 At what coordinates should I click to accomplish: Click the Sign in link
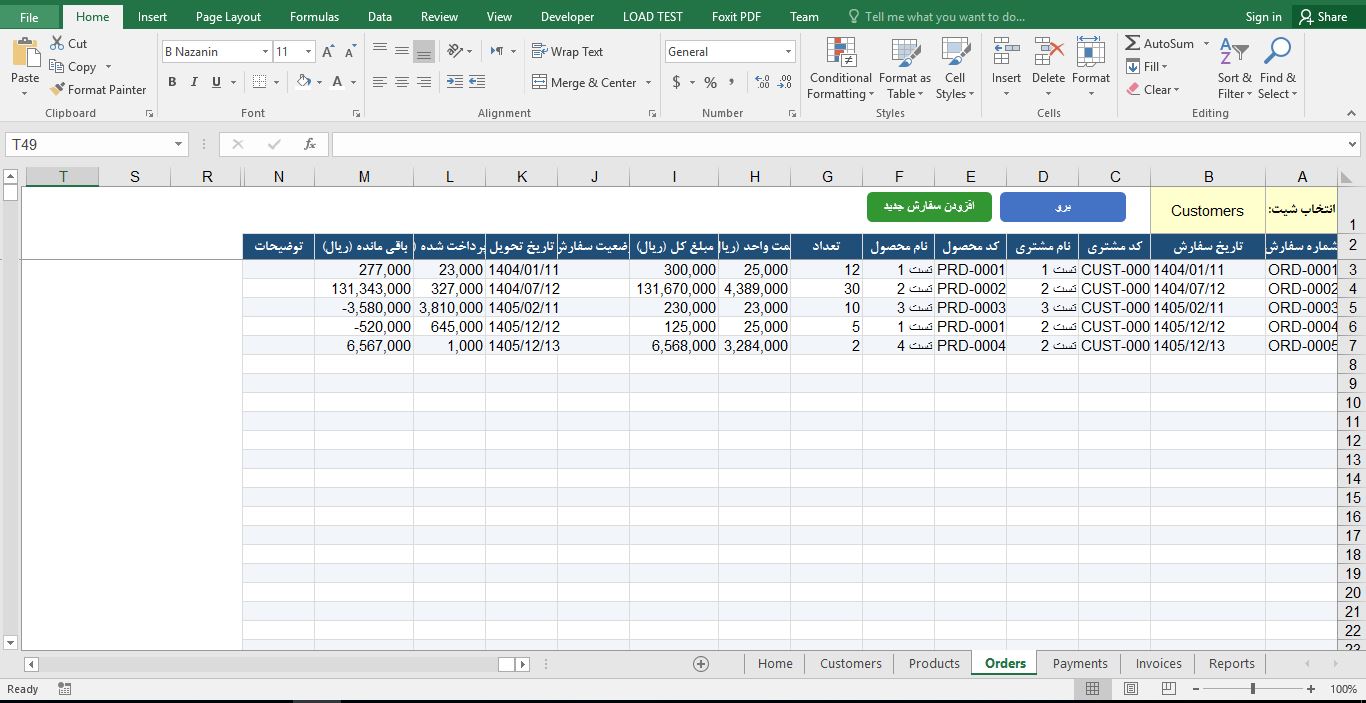[x=1263, y=16]
